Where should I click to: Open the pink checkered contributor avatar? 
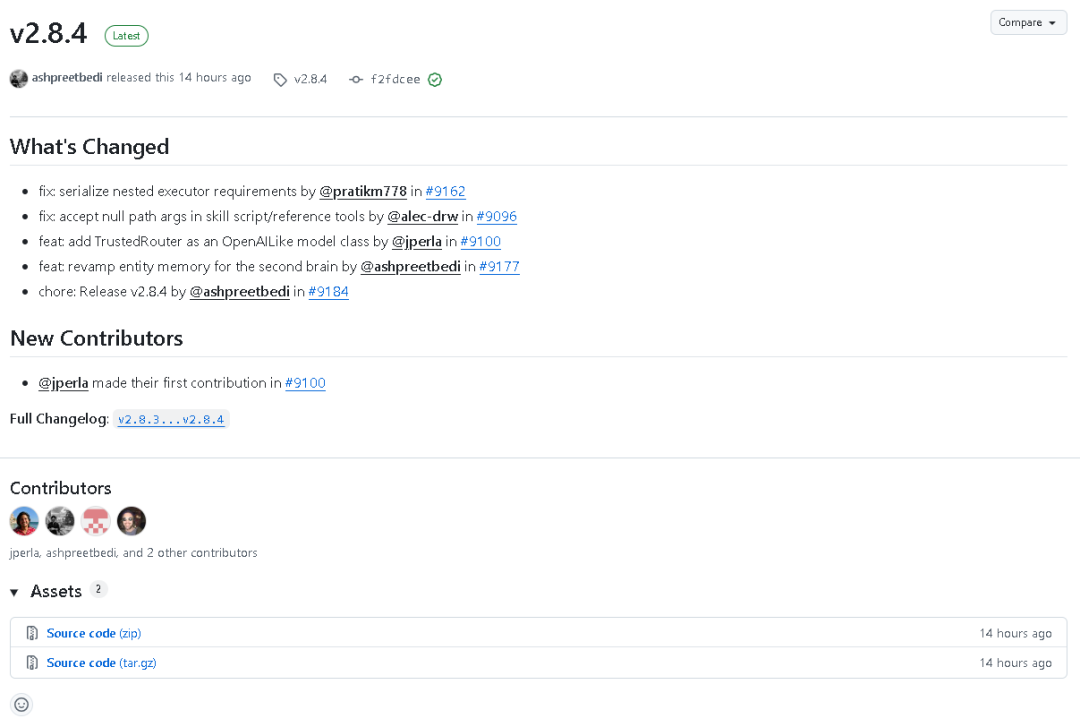click(x=96, y=521)
